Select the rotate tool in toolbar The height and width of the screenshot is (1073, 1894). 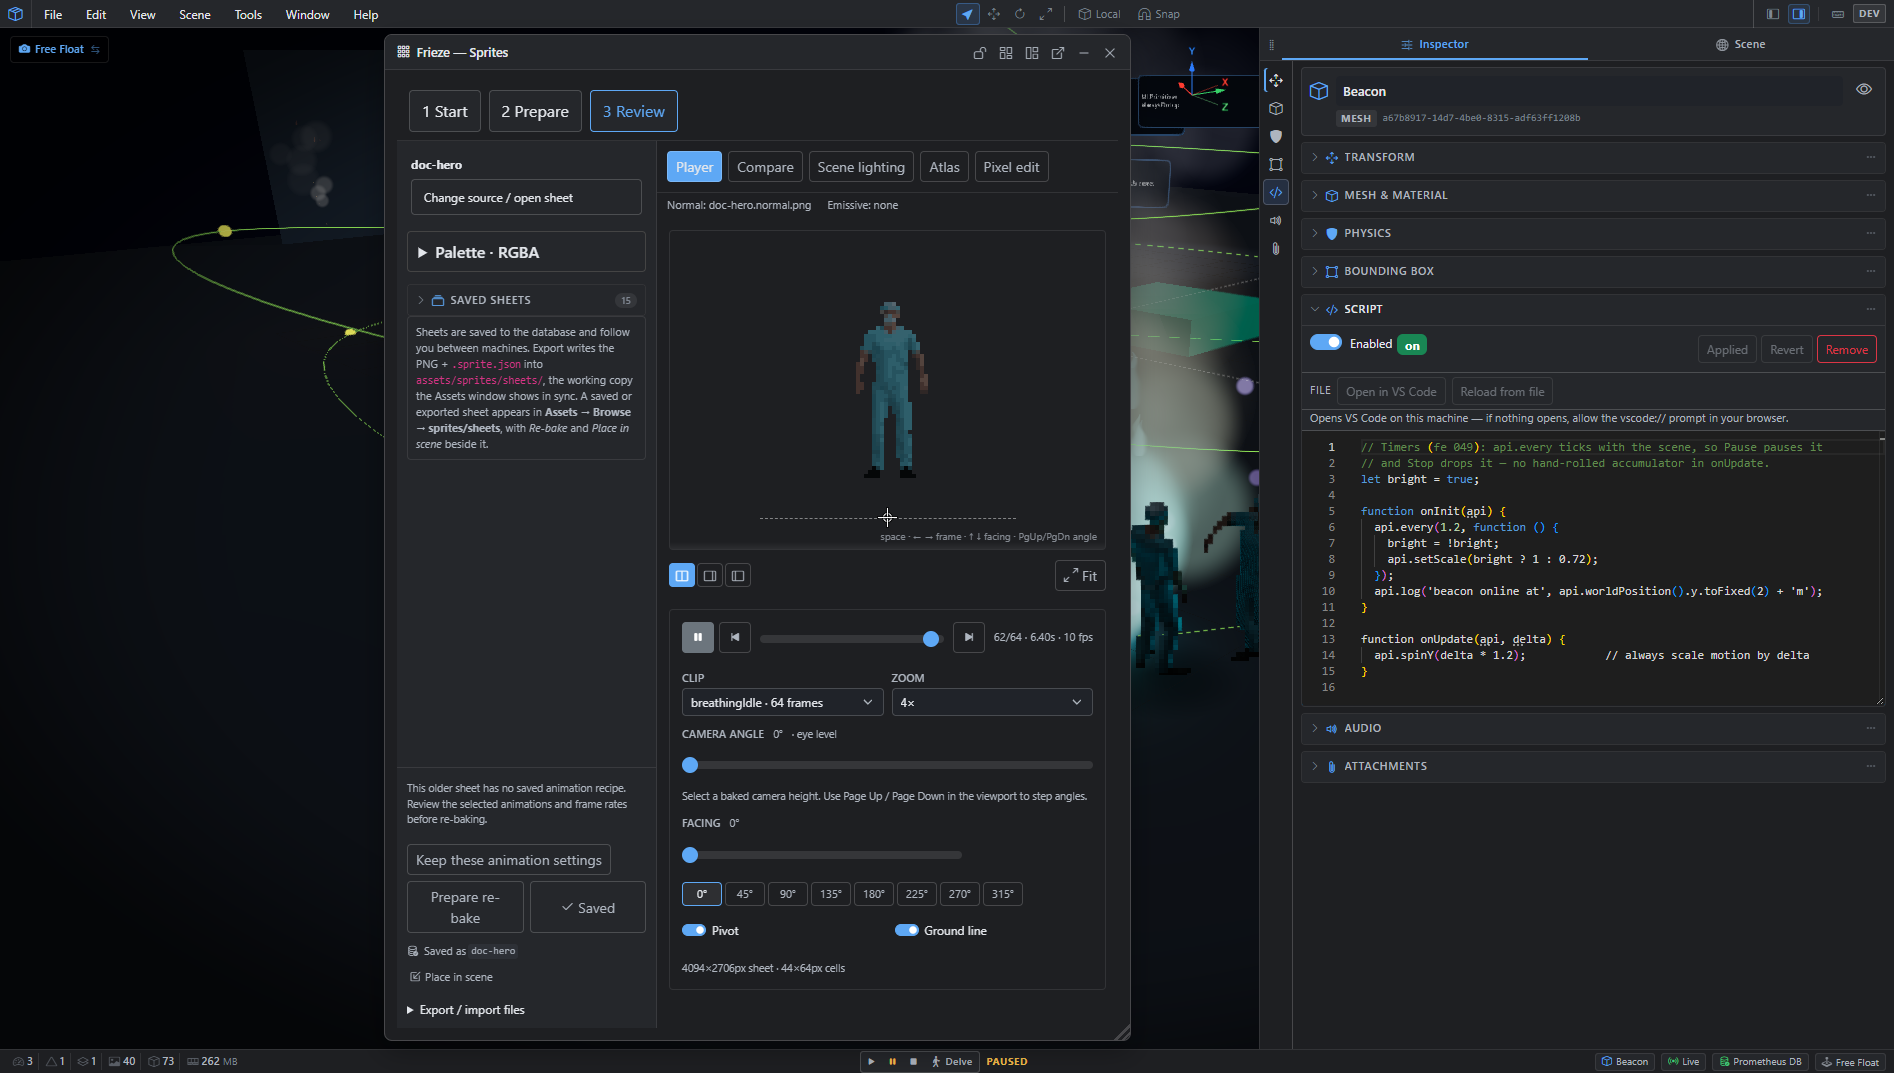tap(1019, 14)
